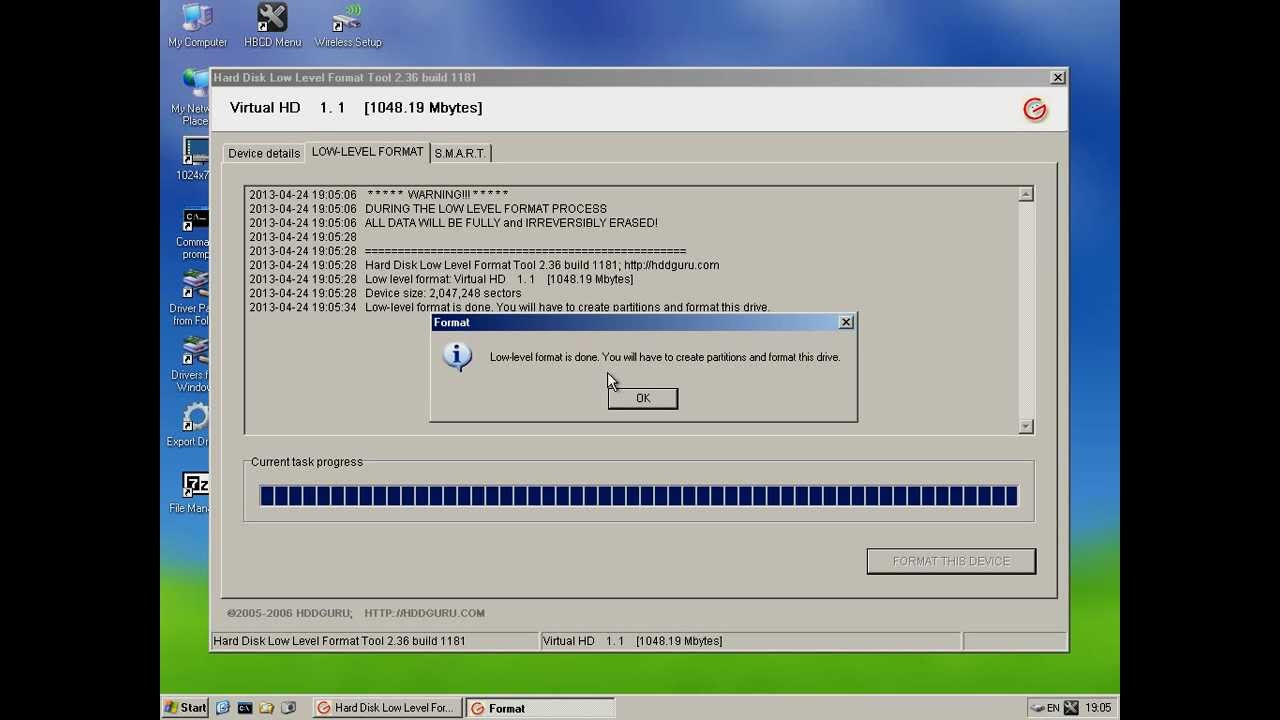This screenshot has height=720, width=1280.
Task: Click the dialog message 'Low-level format is done'
Action: point(665,357)
